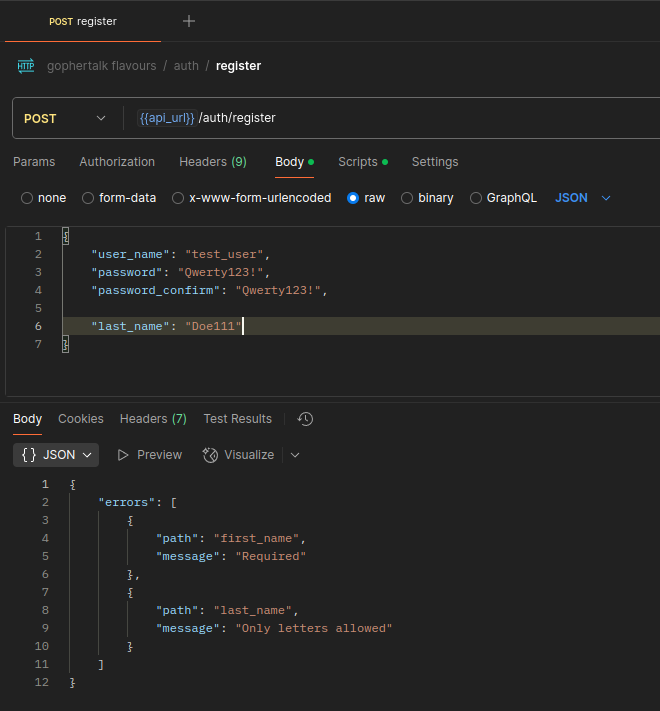This screenshot has width=660, height=711.
Task: Click the HTTP request type icon
Action: pyautogui.click(x=26, y=66)
